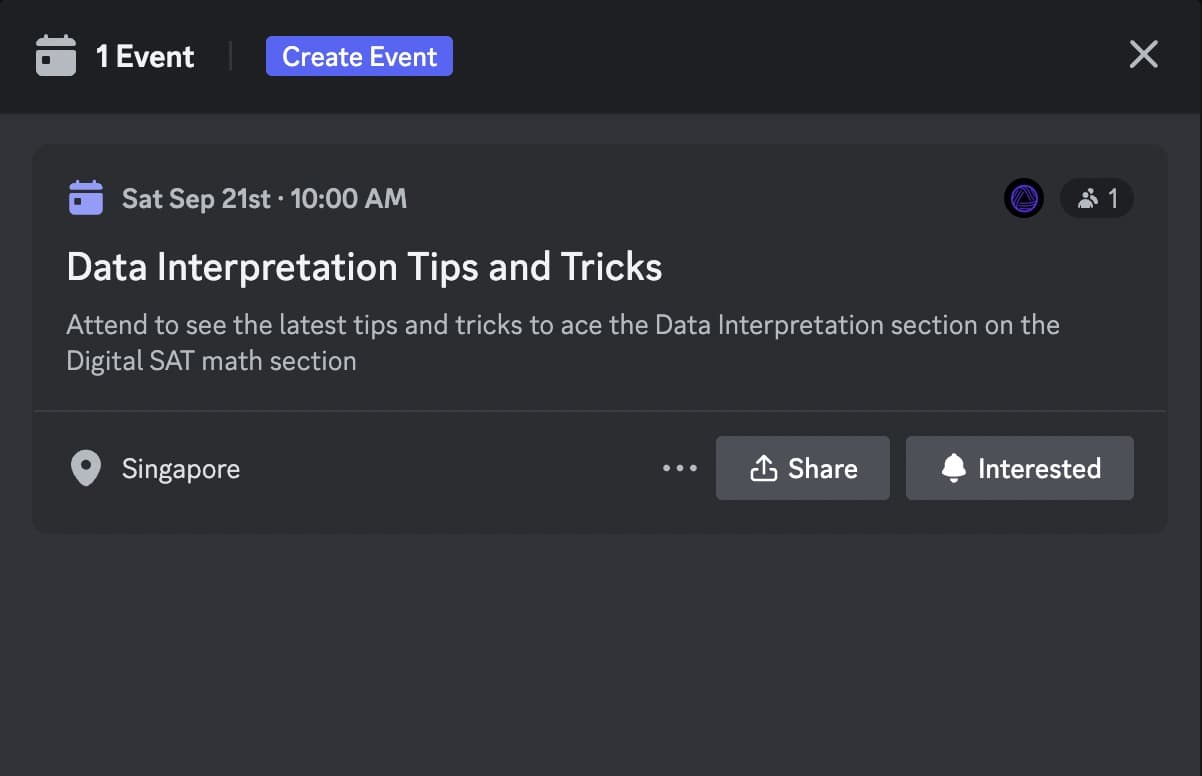The height and width of the screenshot is (776, 1202).
Task: Click the event creator's round avatar icon
Action: click(1023, 199)
